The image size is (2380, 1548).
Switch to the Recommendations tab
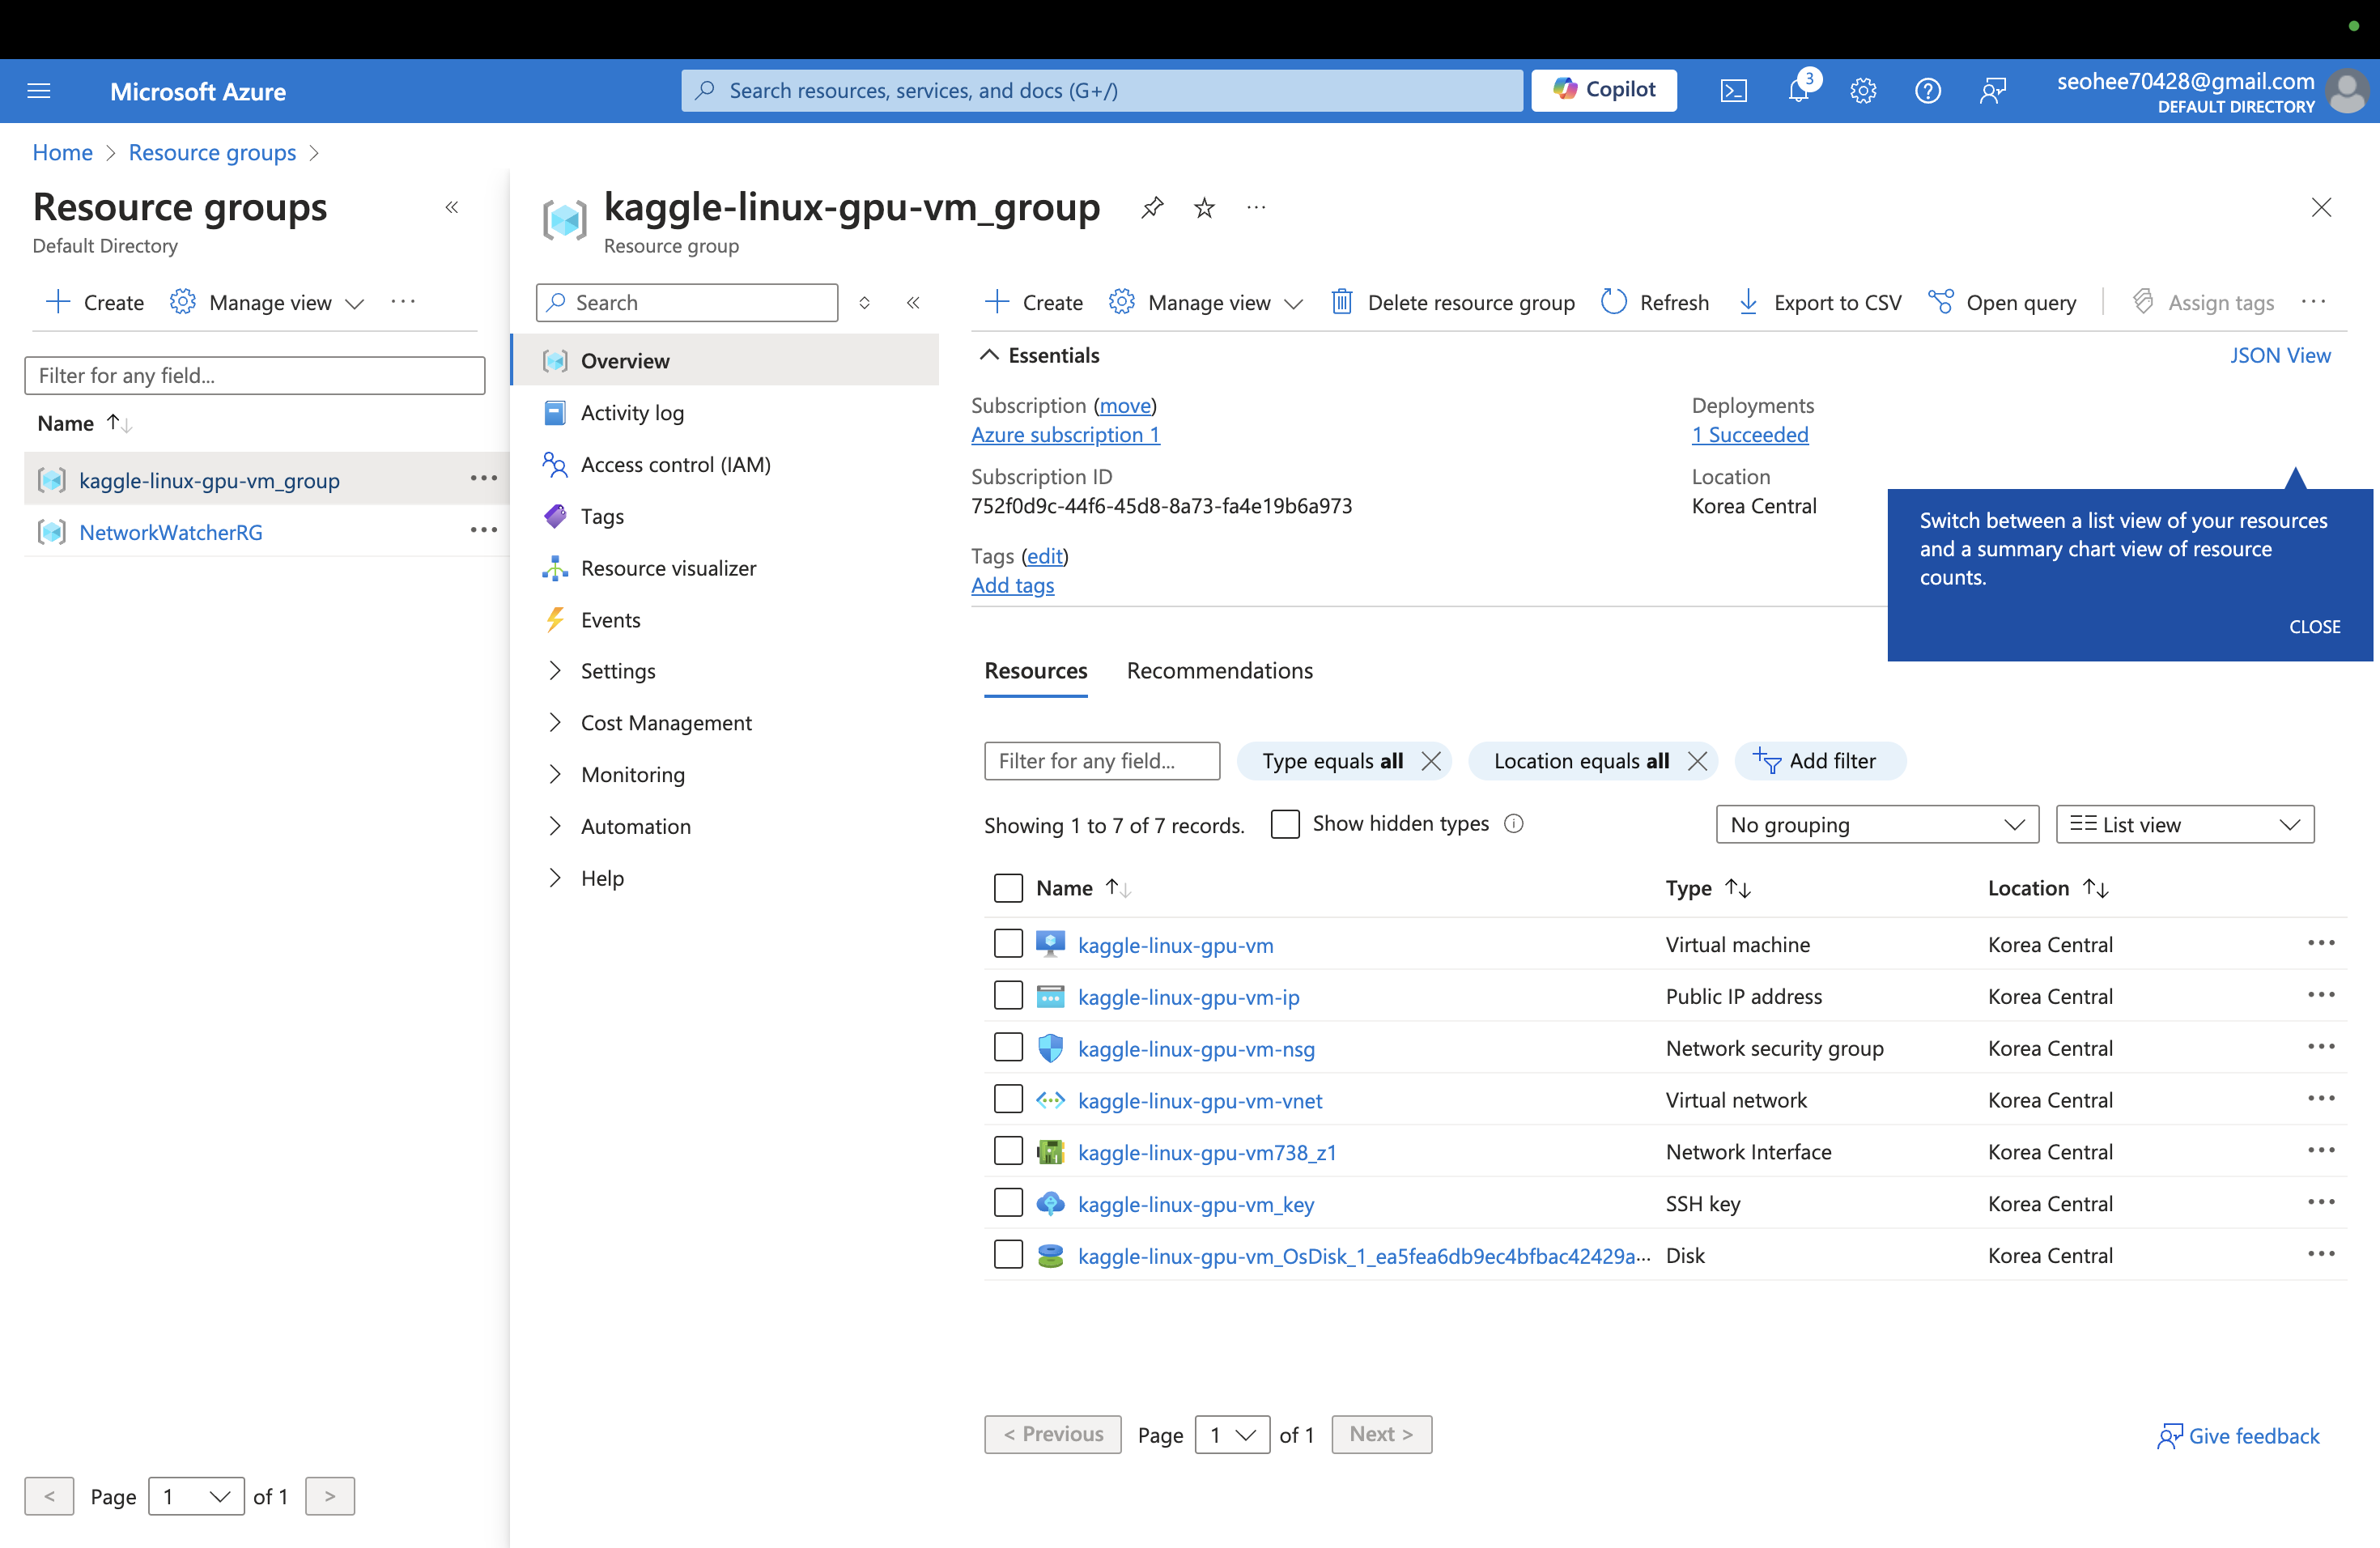1219,670
